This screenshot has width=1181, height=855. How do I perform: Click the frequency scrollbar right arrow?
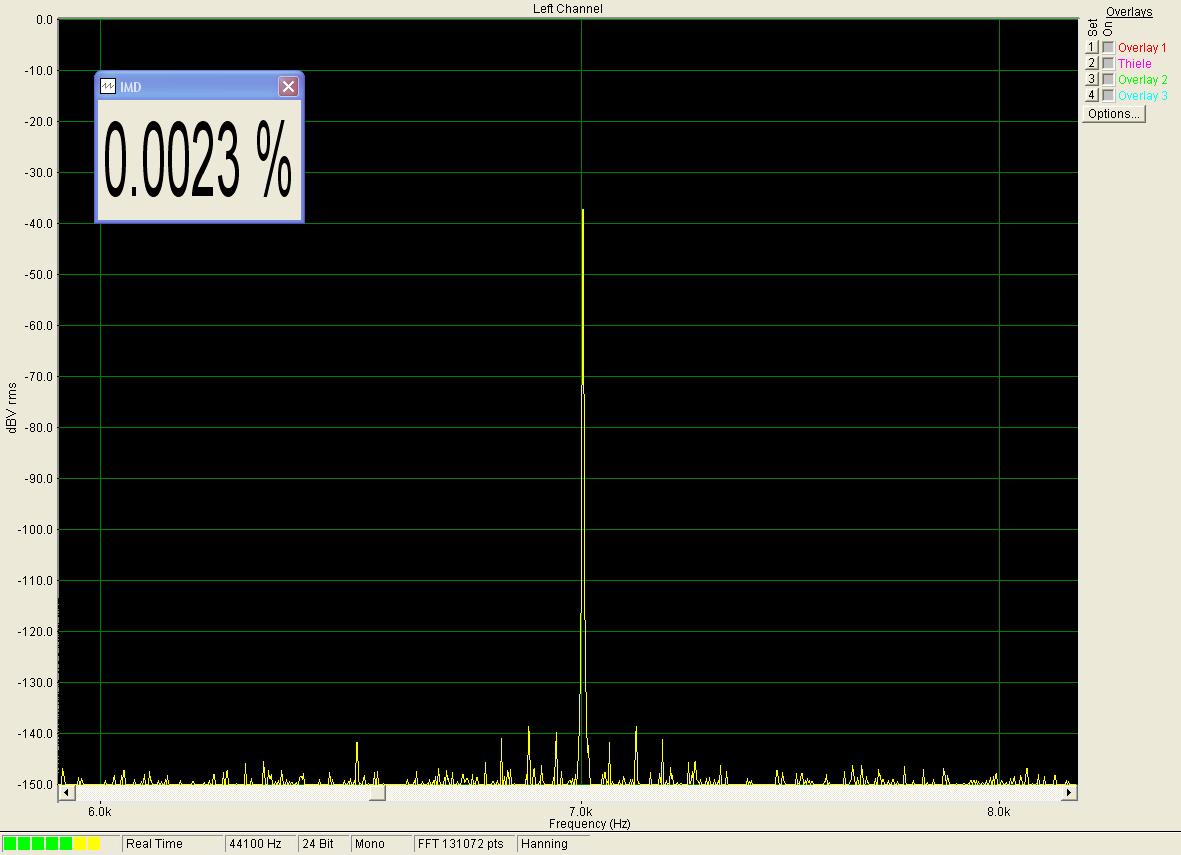click(x=1069, y=792)
